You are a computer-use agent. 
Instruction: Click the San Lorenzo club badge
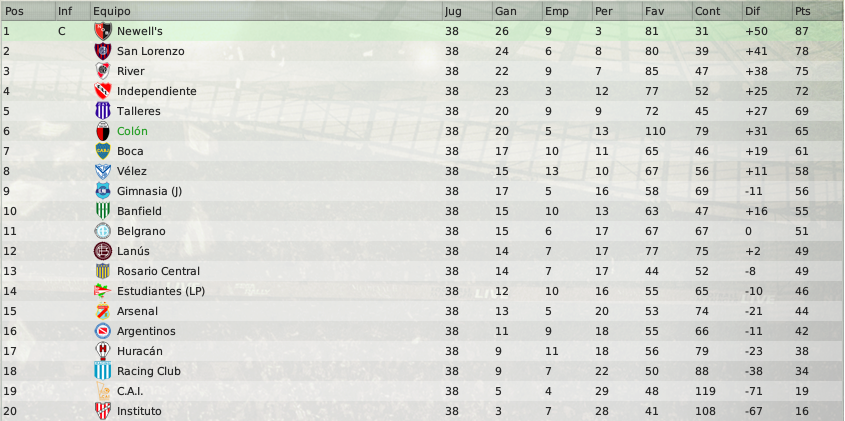pos(102,51)
